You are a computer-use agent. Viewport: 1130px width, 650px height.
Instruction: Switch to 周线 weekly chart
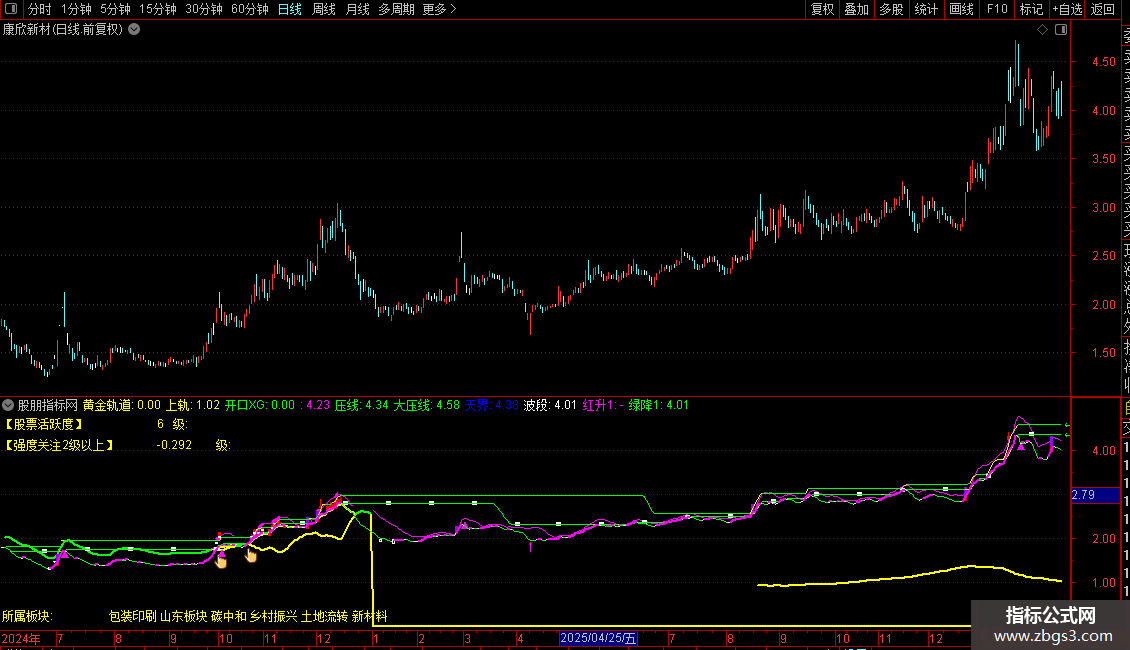point(324,9)
